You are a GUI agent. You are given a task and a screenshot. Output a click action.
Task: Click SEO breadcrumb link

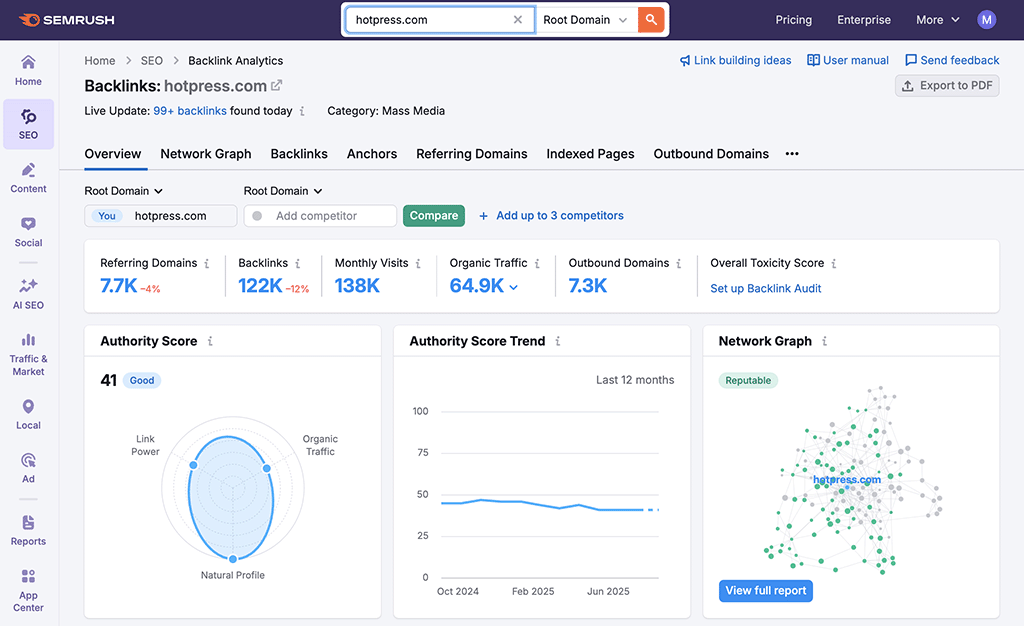pos(152,61)
